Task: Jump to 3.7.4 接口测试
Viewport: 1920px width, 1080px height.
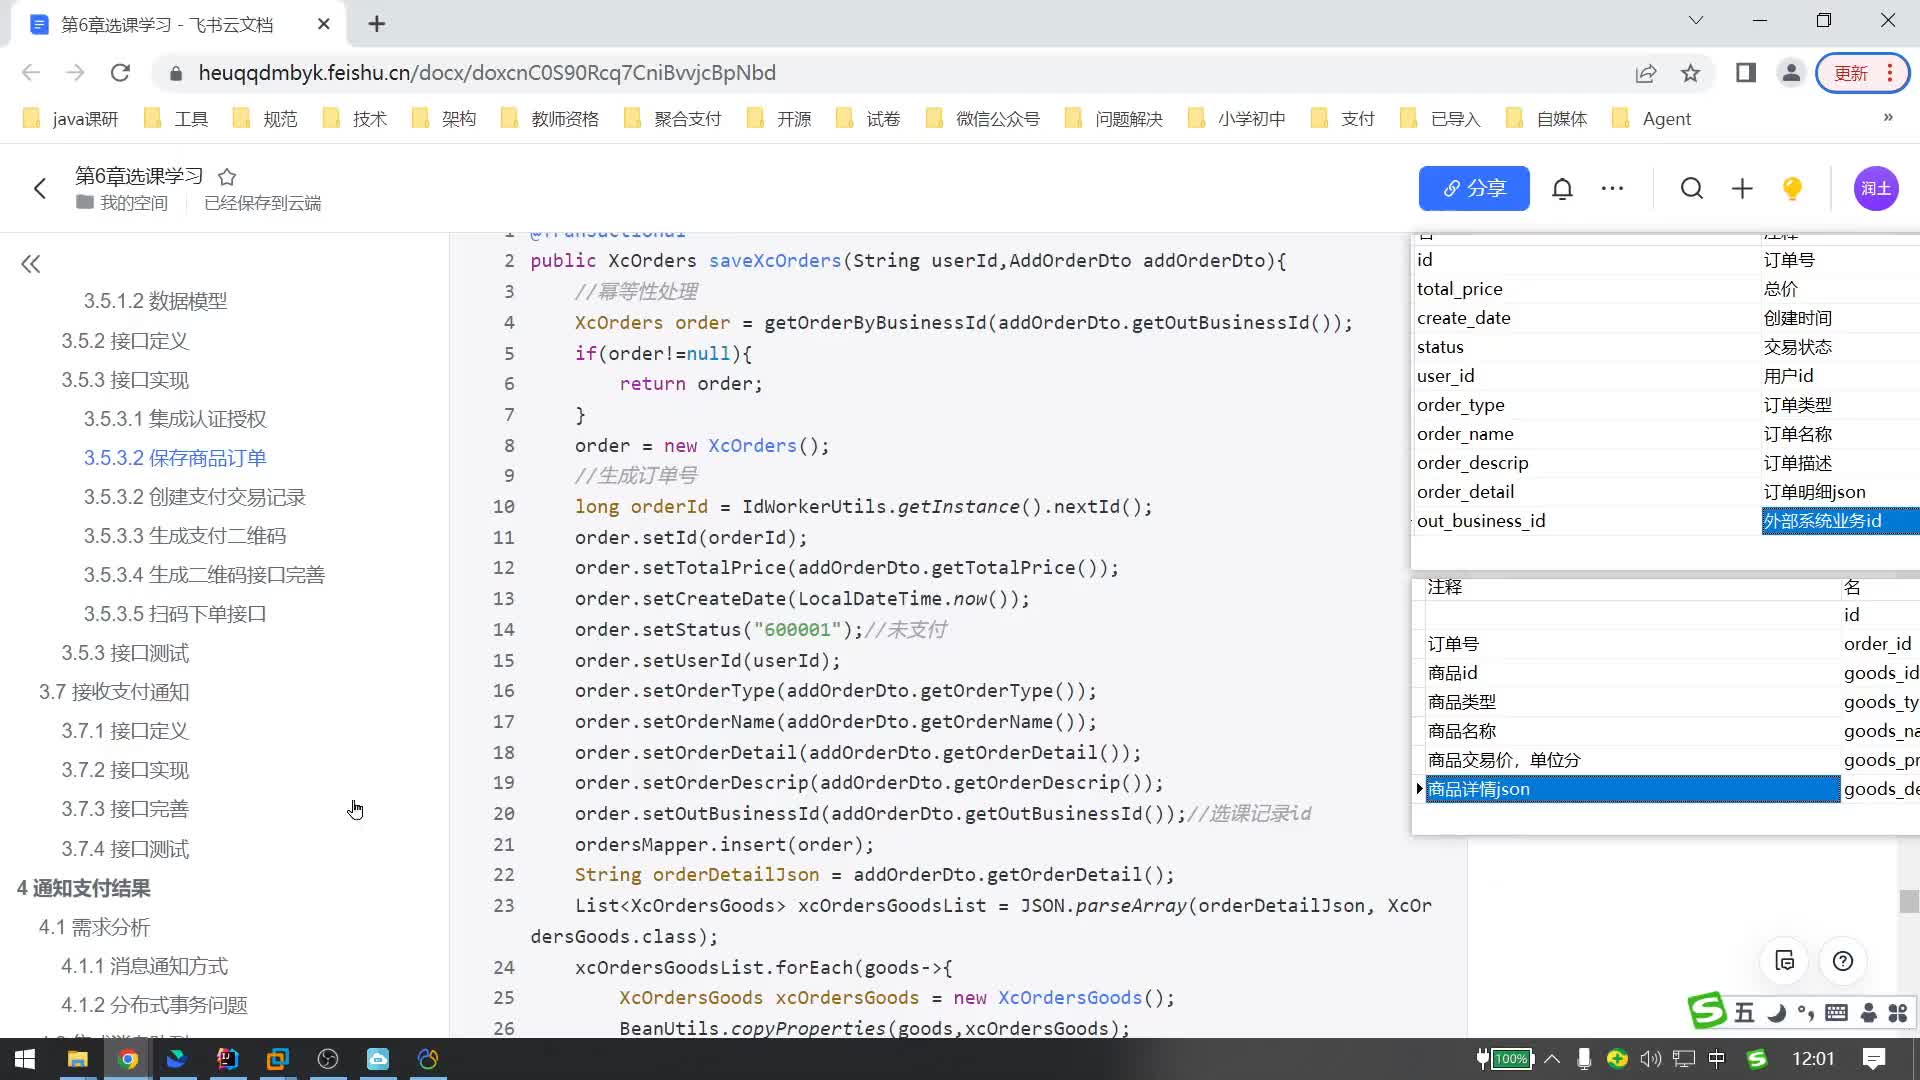Action: tap(125, 849)
